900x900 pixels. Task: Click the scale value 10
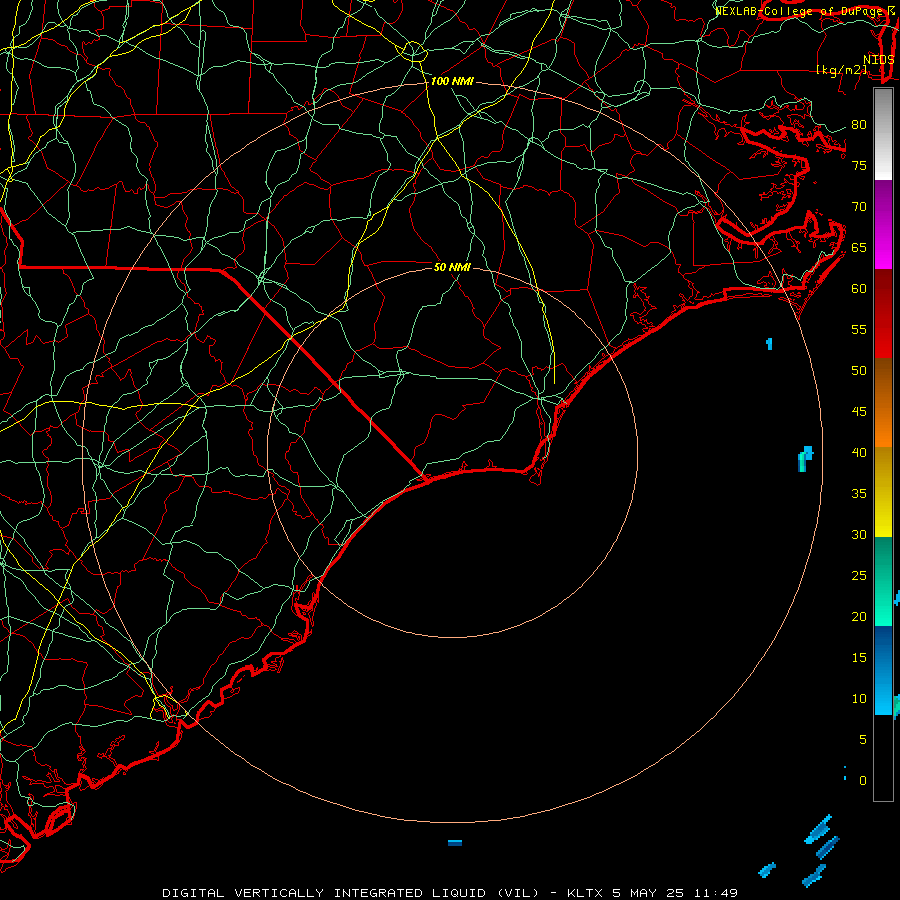pyautogui.click(x=859, y=699)
